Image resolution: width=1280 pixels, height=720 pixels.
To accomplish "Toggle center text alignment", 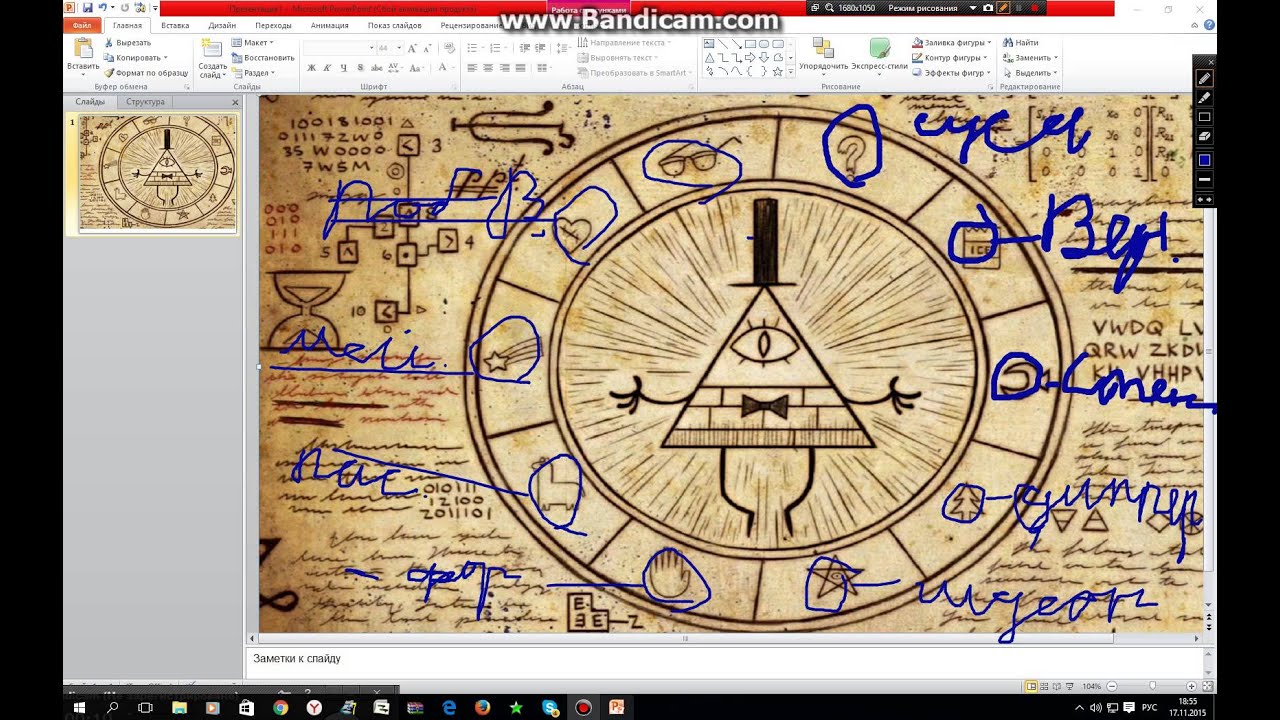I will (488, 68).
